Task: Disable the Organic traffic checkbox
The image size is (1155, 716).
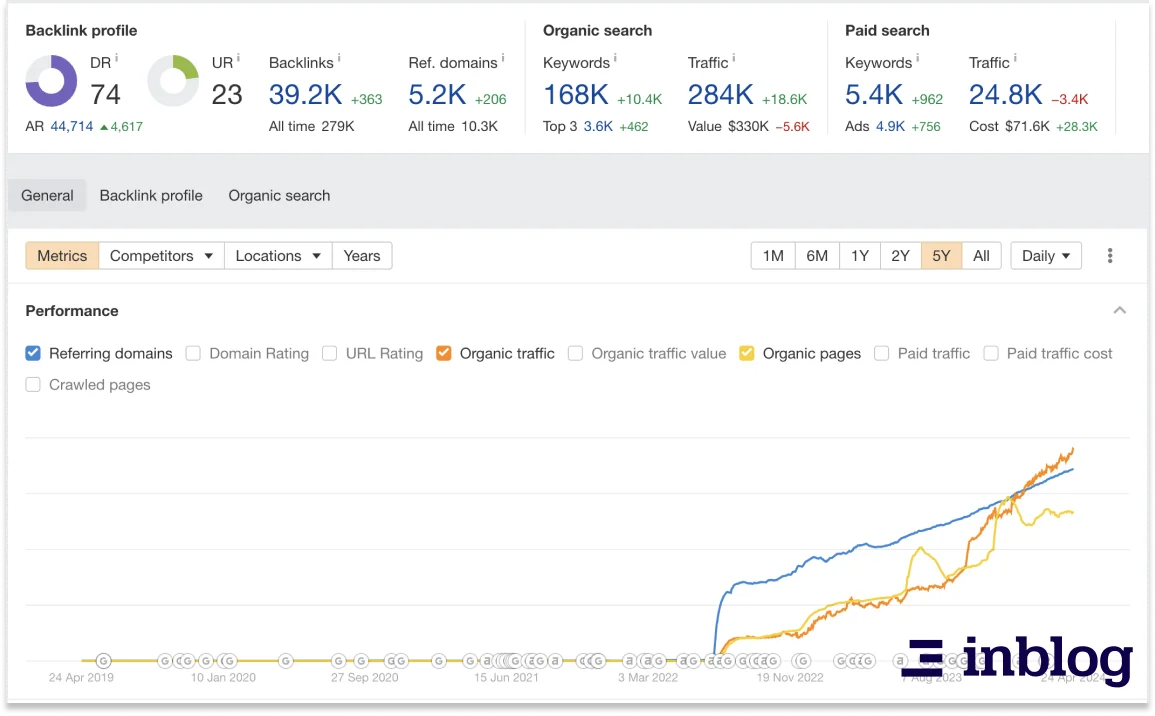Action: (444, 353)
